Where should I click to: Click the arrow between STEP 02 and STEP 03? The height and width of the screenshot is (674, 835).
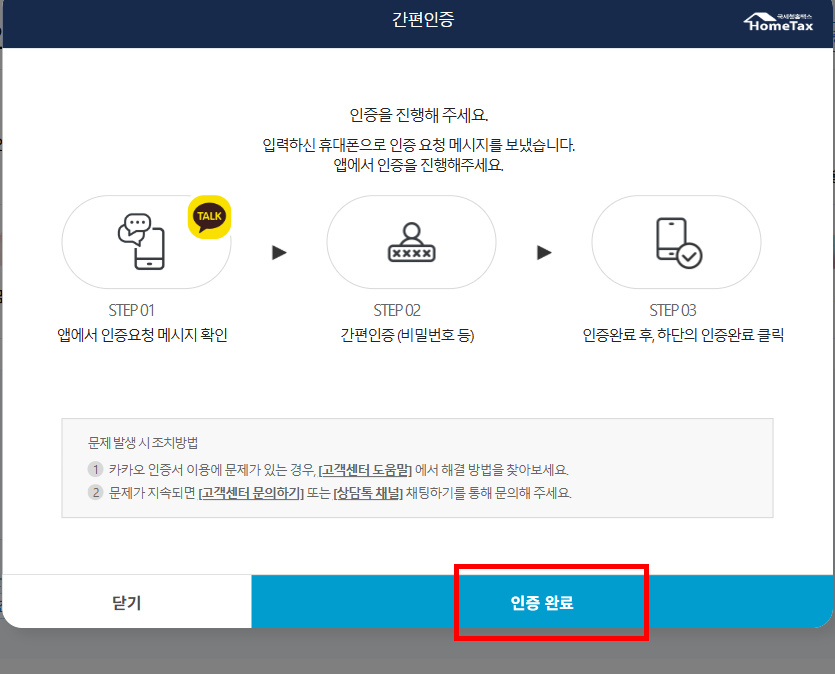point(544,253)
